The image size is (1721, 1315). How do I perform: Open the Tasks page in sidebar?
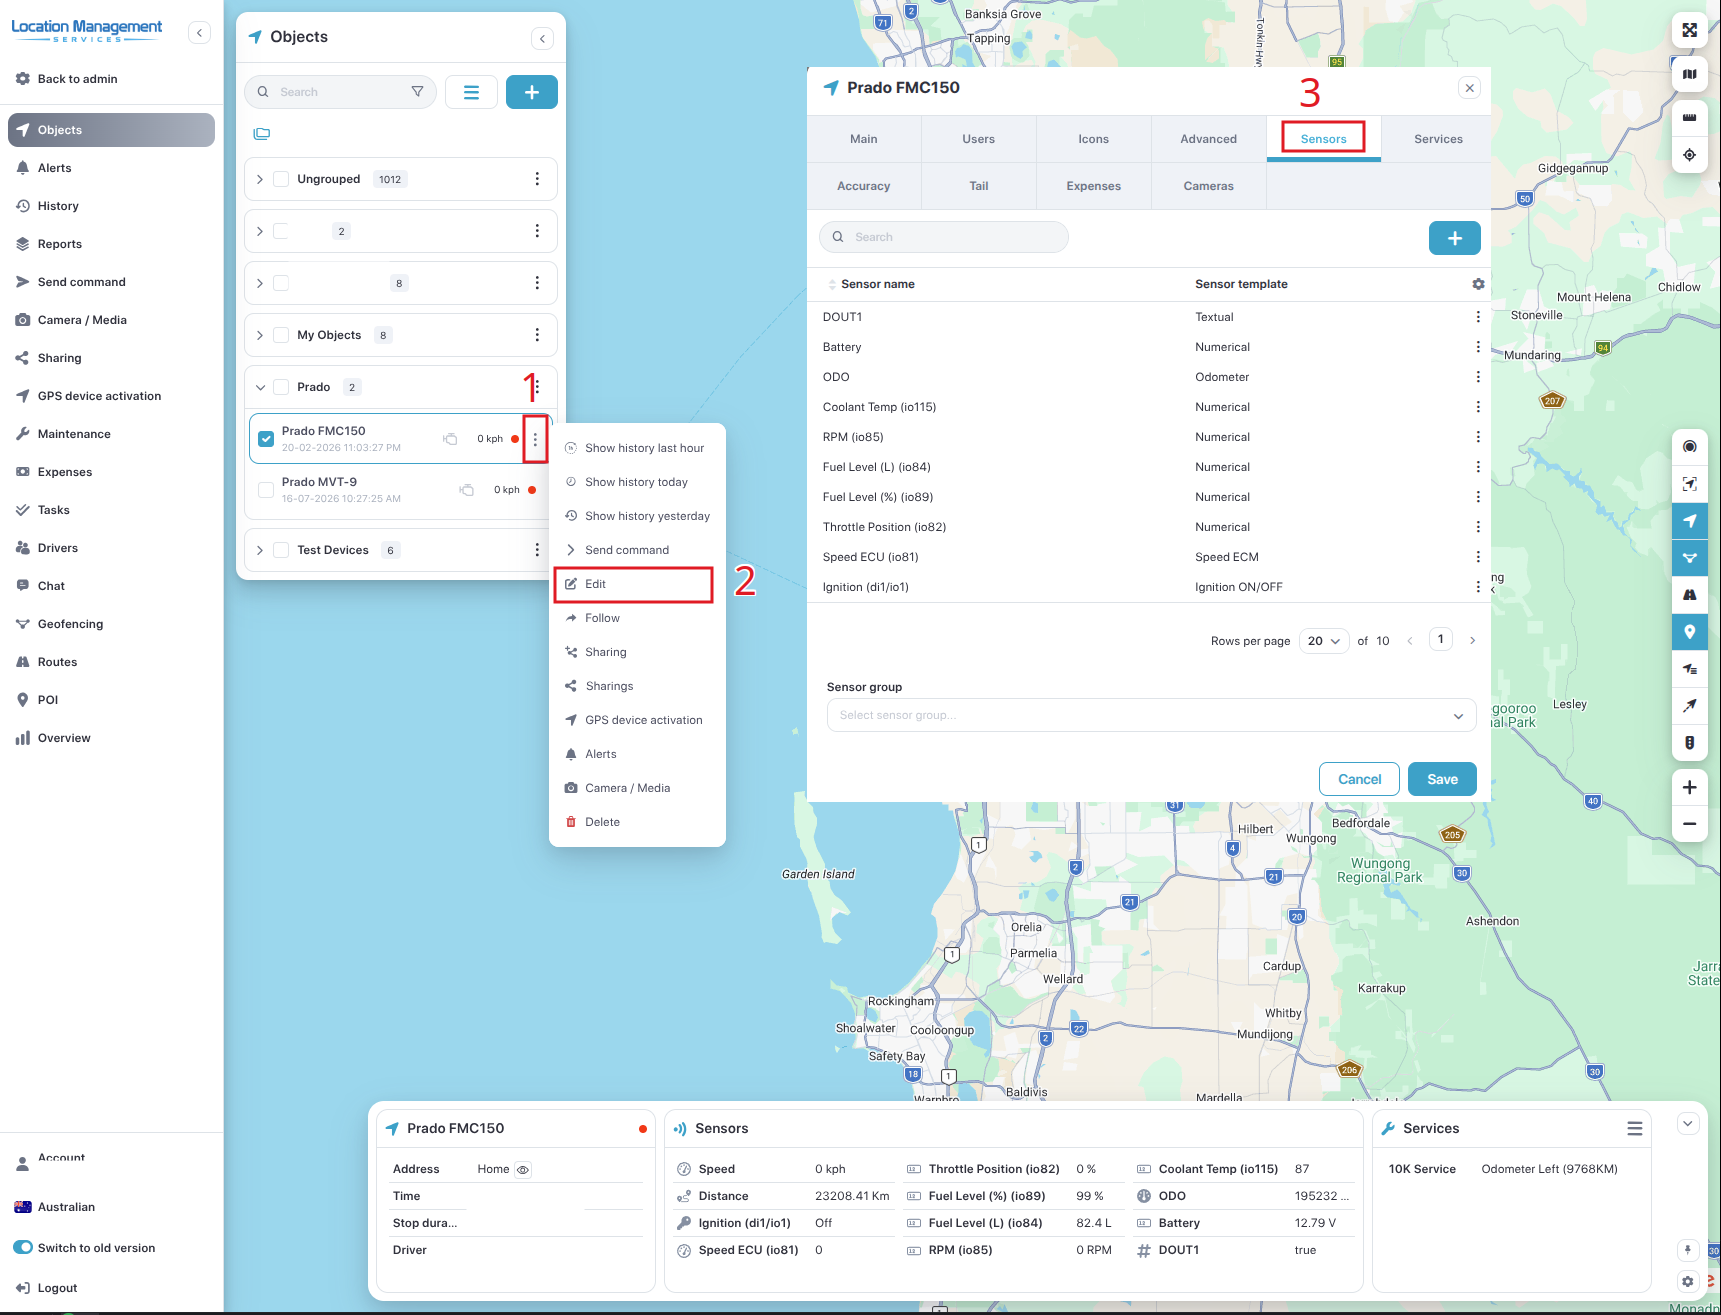54,510
